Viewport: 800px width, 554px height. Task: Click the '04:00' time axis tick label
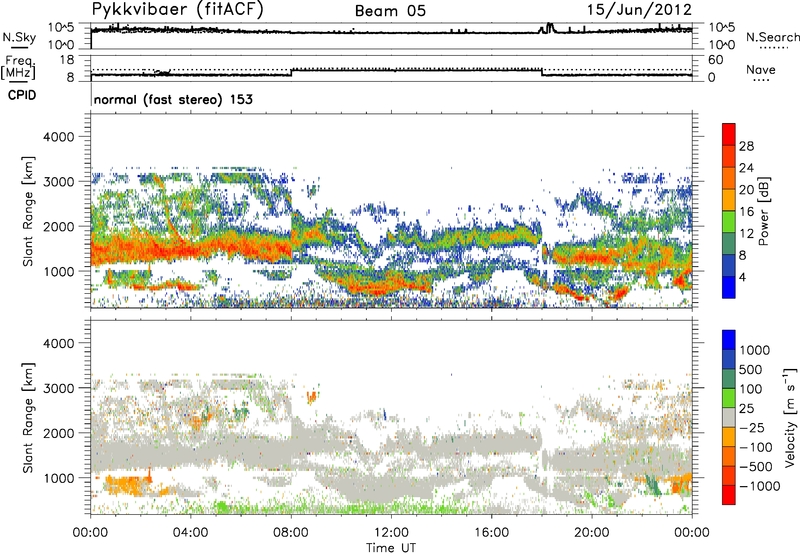coord(190,533)
